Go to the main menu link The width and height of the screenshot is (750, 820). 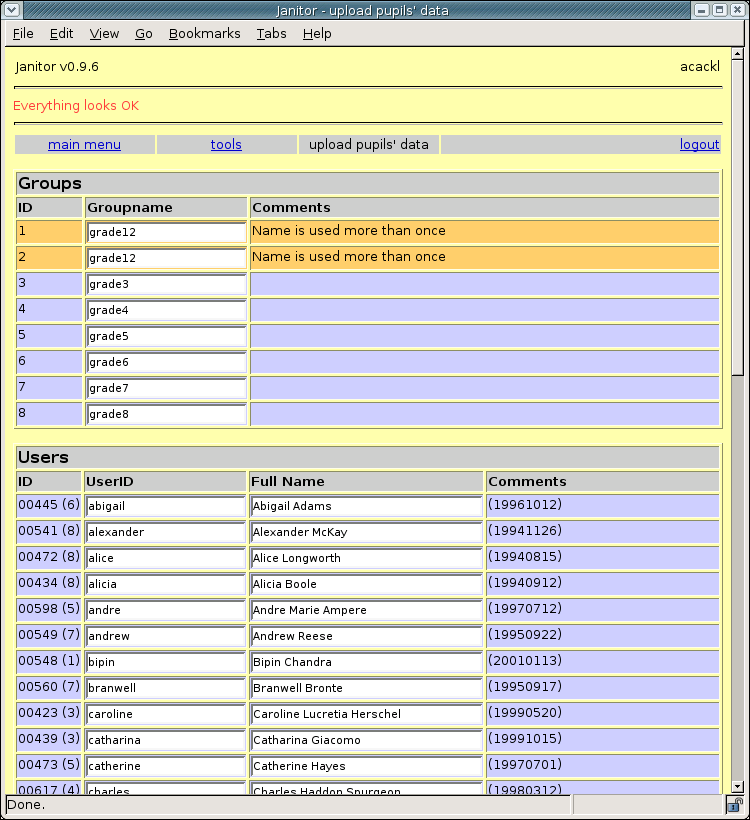tap(84, 144)
